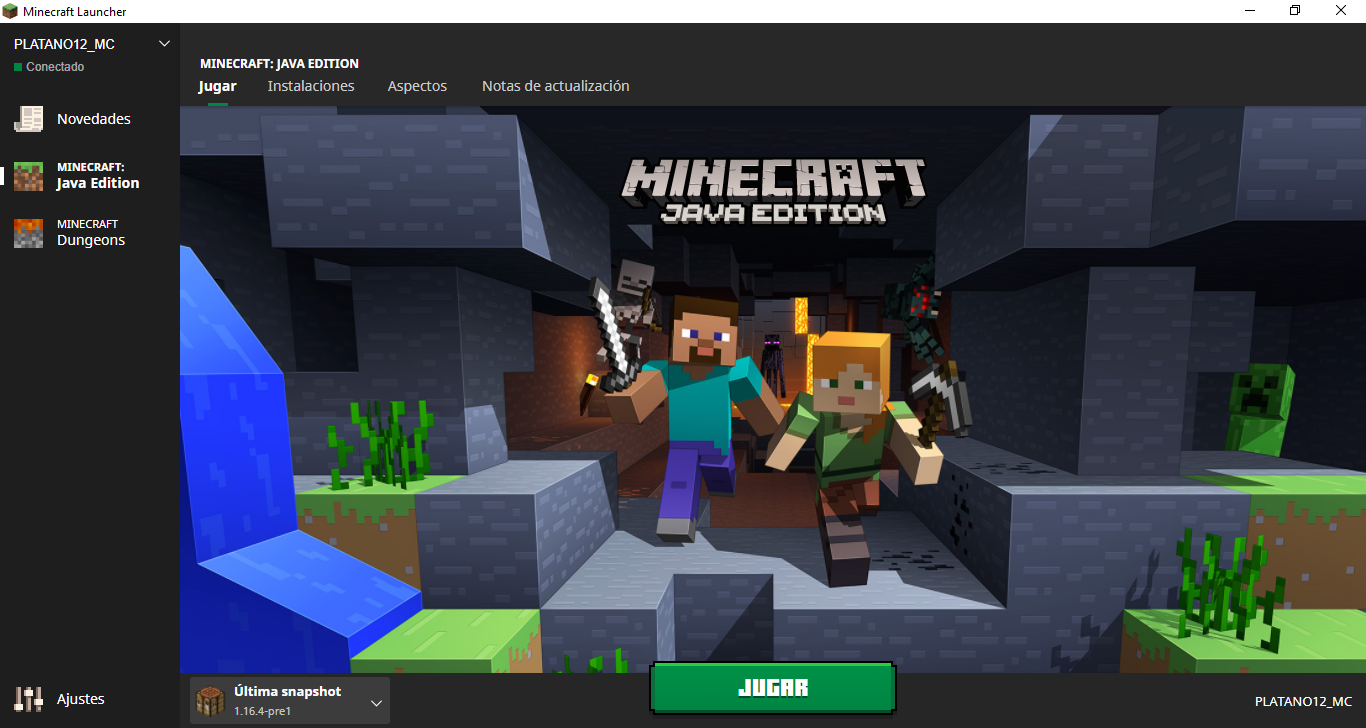Click the Novedades newspaper icon
This screenshot has width=1366, height=728.
pyautogui.click(x=28, y=119)
